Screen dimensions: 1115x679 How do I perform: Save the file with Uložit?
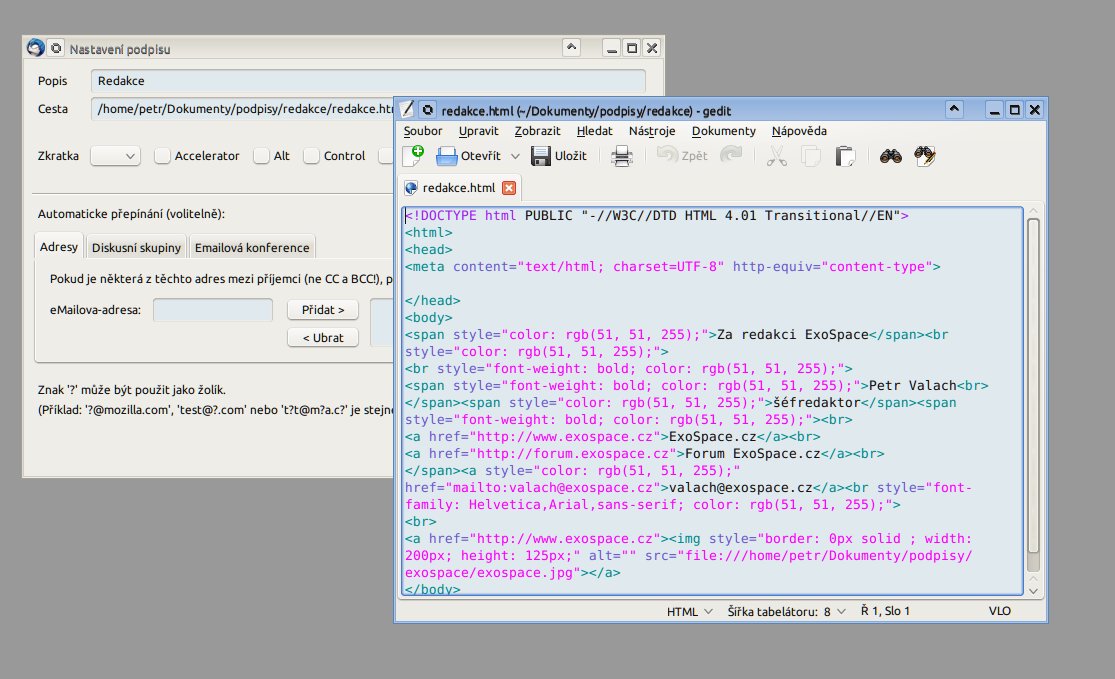[560, 156]
